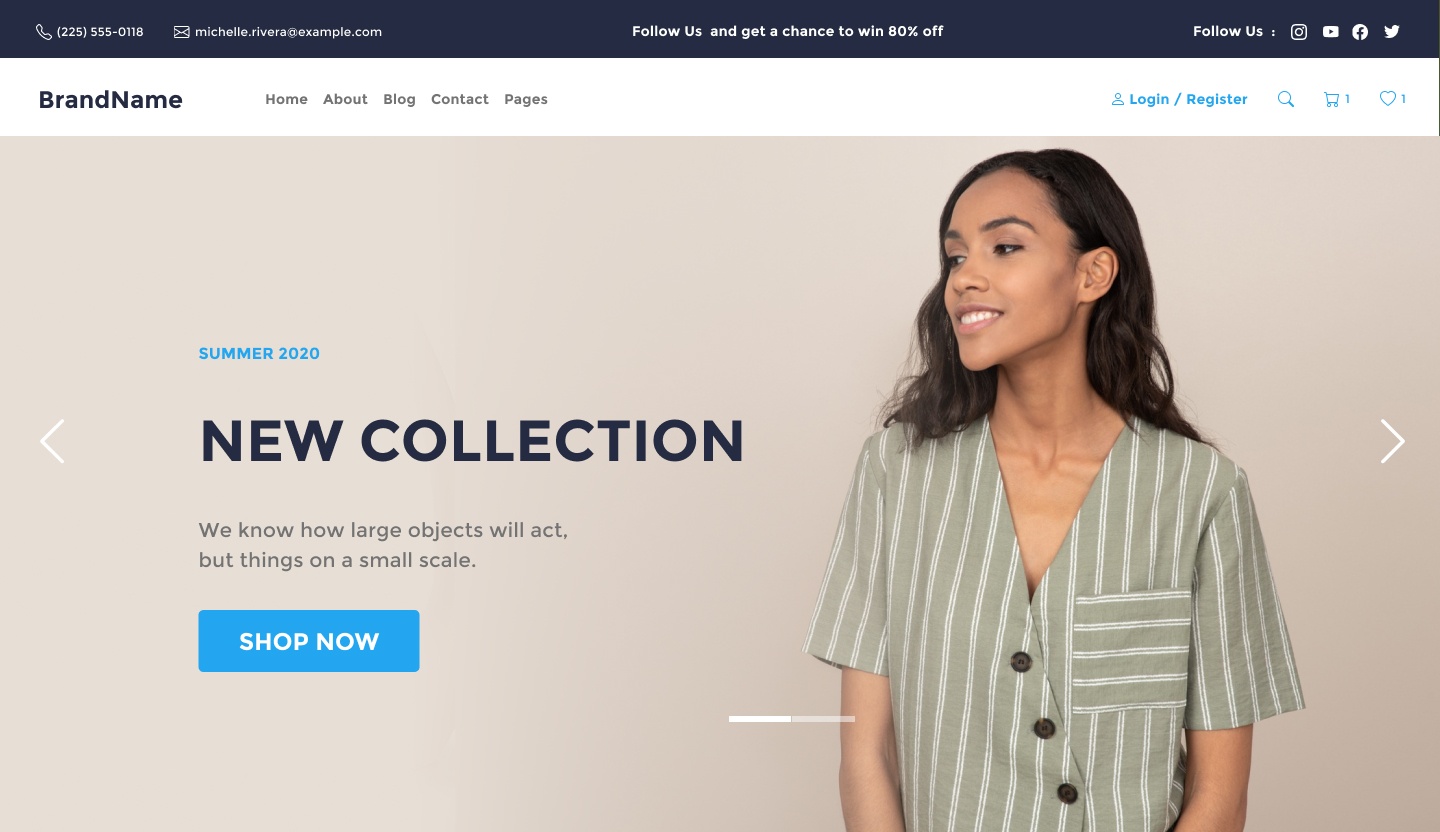Screen dimensions: 1440x832
Task: Open the Contact nav link
Action: (x=460, y=99)
